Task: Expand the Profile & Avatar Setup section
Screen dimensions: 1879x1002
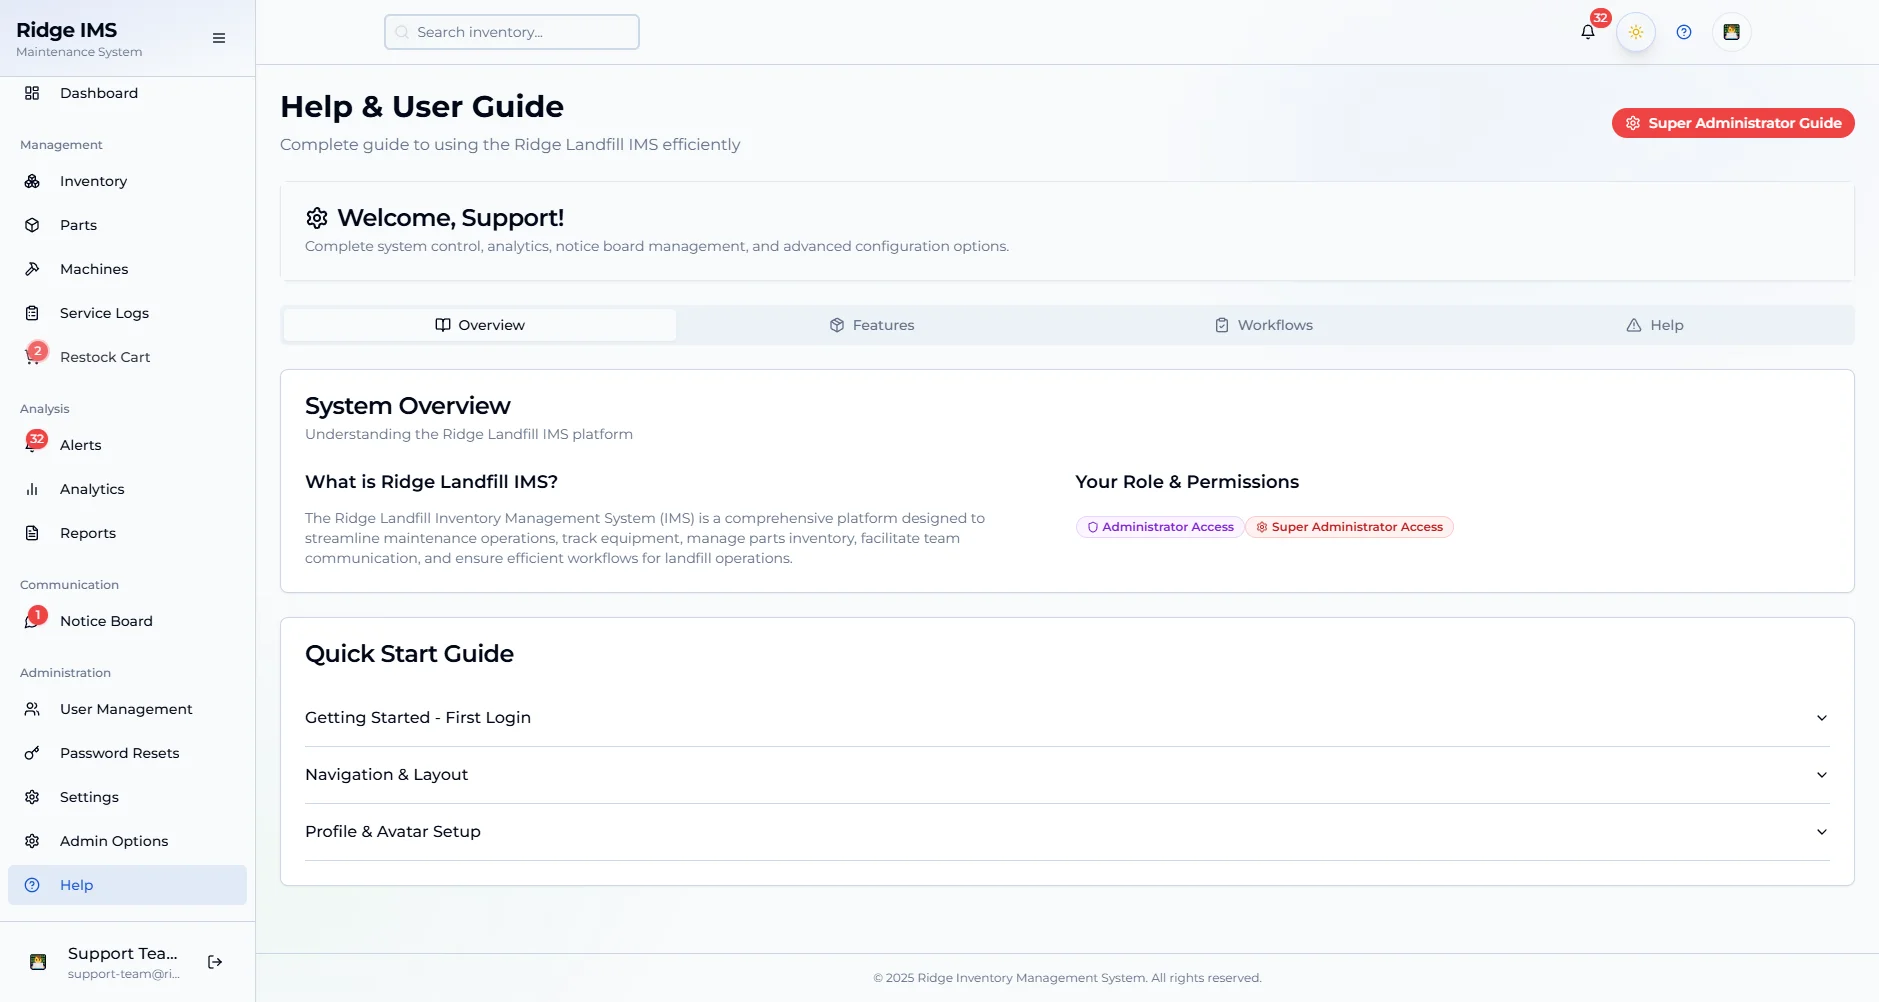Action: coord(1066,832)
